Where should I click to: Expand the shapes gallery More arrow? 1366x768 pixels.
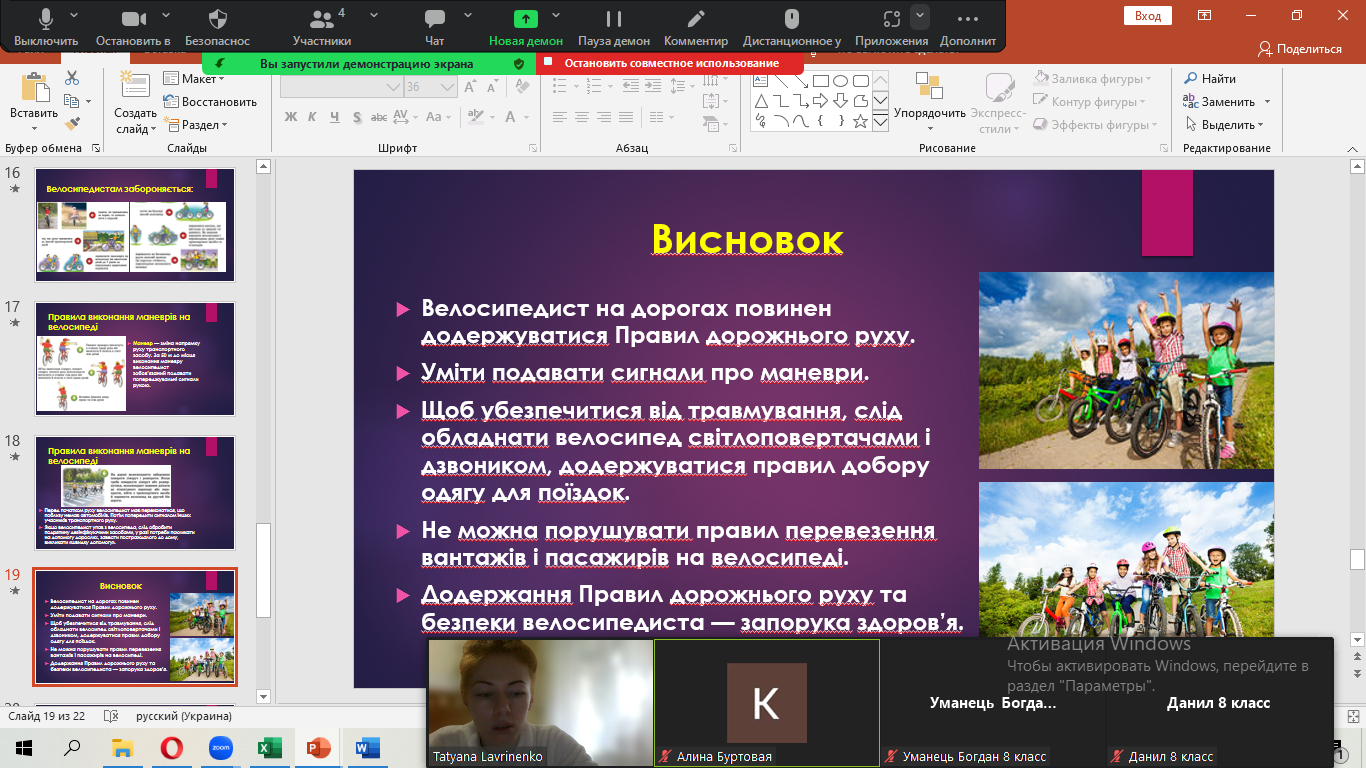(x=880, y=121)
